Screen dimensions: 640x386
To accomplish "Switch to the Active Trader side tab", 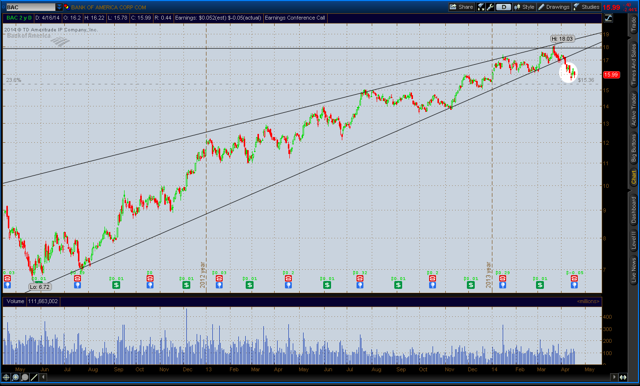I will pyautogui.click(x=633, y=109).
